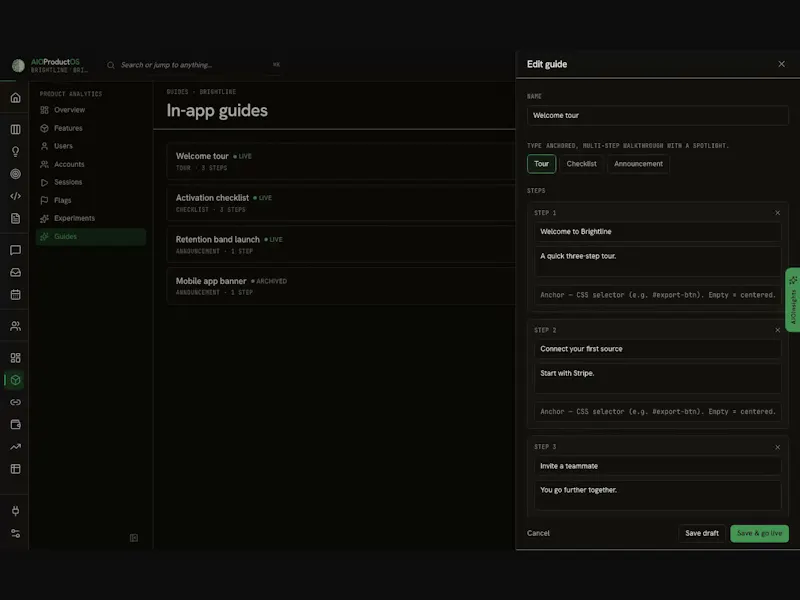Collapse the sidebar with the panel icon
Image resolution: width=800 pixels, height=600 pixels.
(134, 538)
